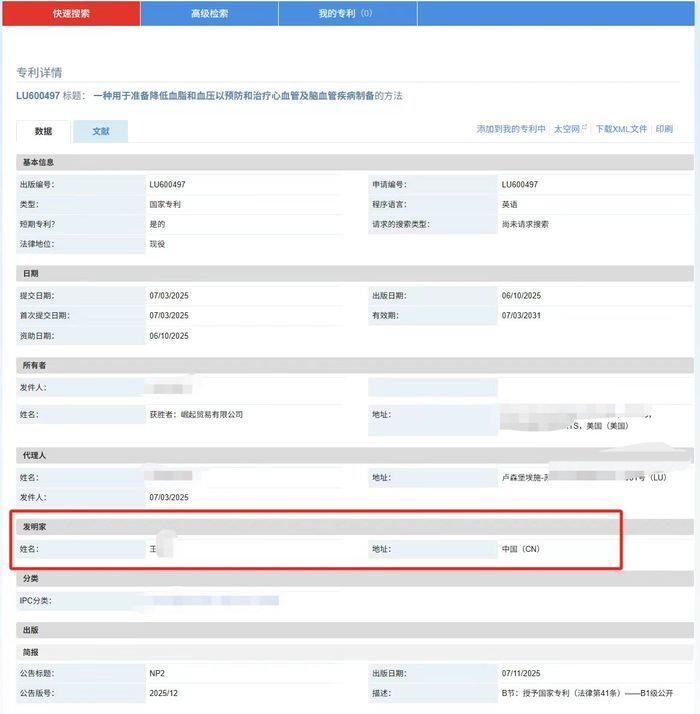Click the 所有者 section header
The width and height of the screenshot is (700, 714).
click(x=35, y=365)
